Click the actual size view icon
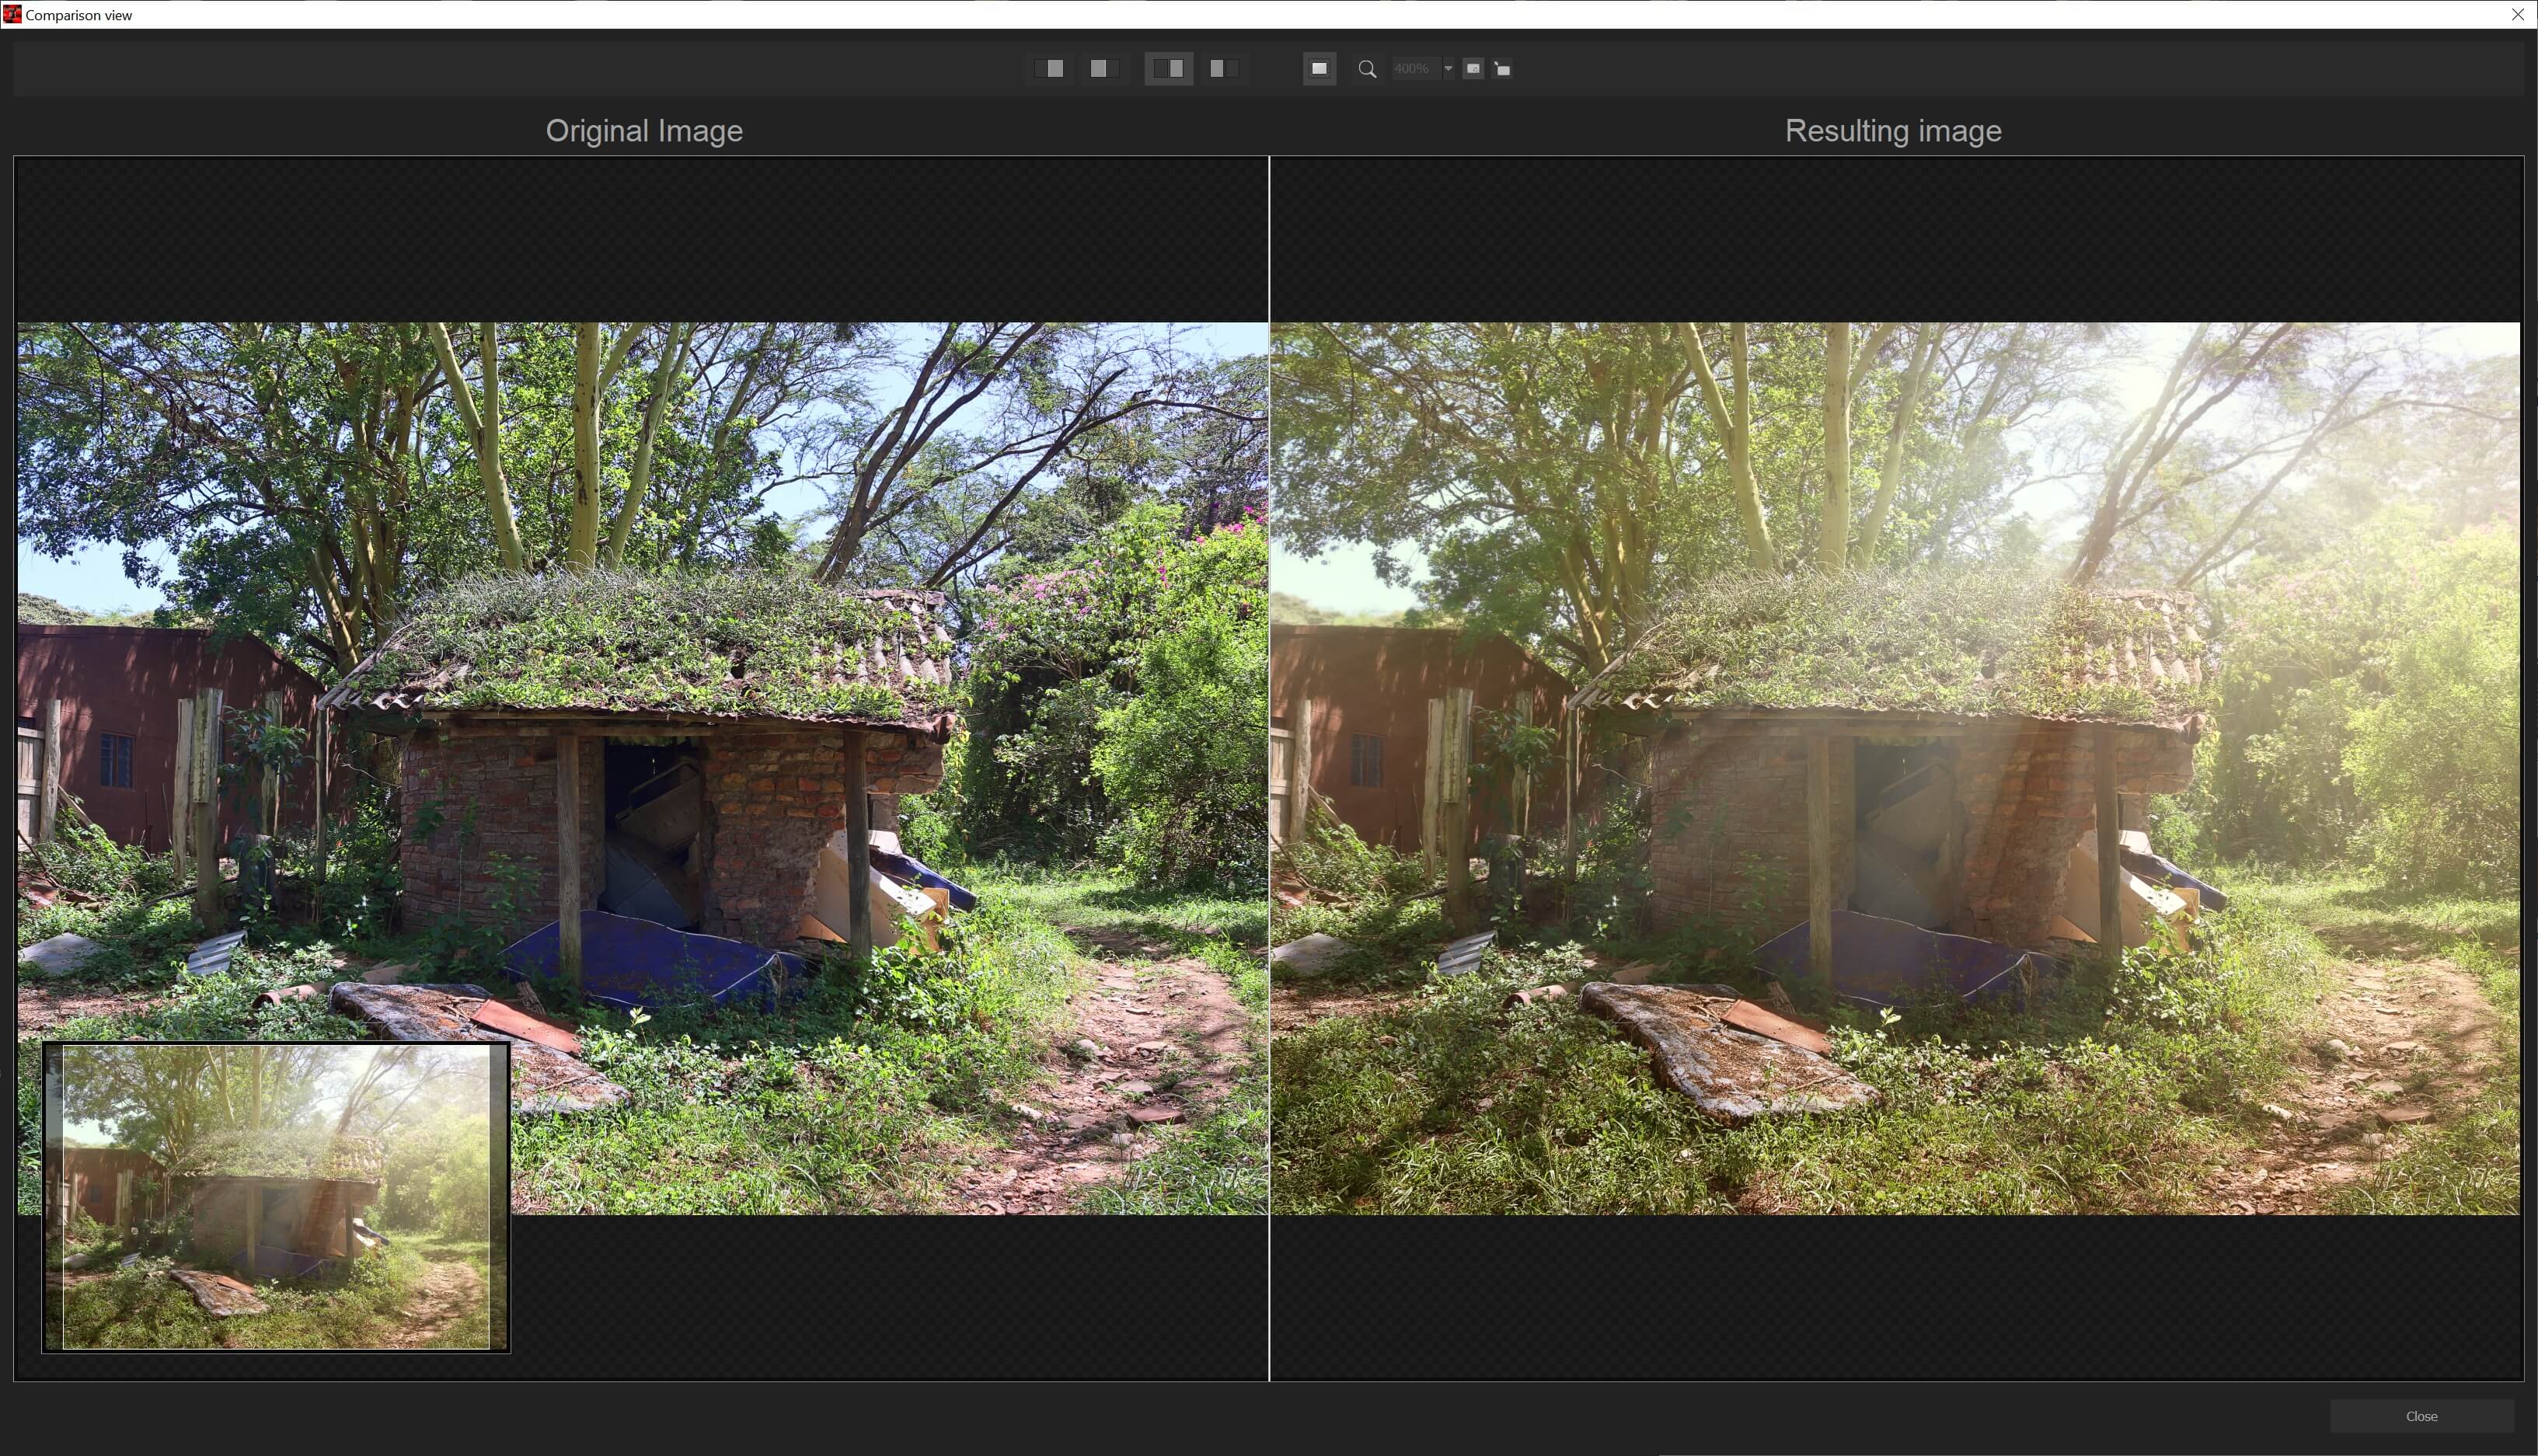Viewport: 2538px width, 1456px height. pyautogui.click(x=1501, y=68)
